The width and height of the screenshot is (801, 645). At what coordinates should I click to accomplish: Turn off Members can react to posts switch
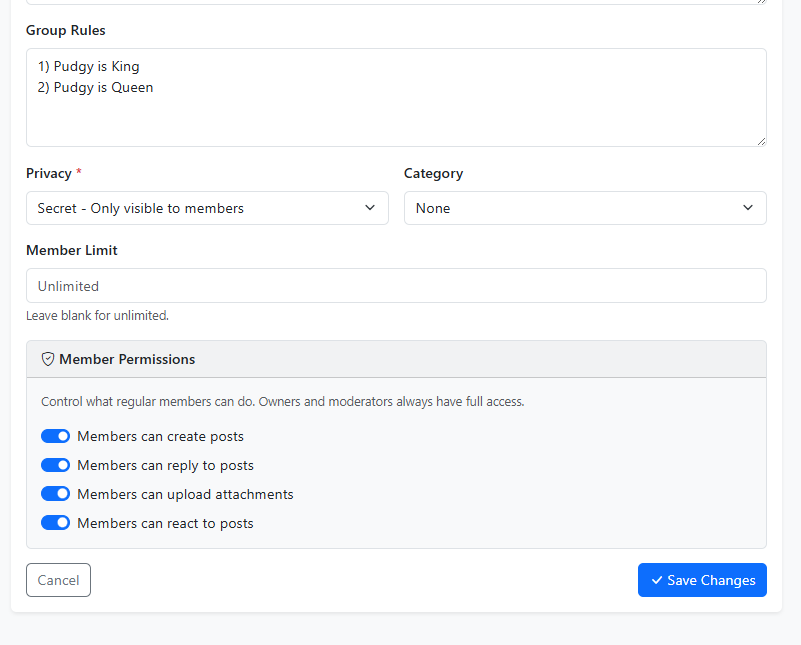56,523
